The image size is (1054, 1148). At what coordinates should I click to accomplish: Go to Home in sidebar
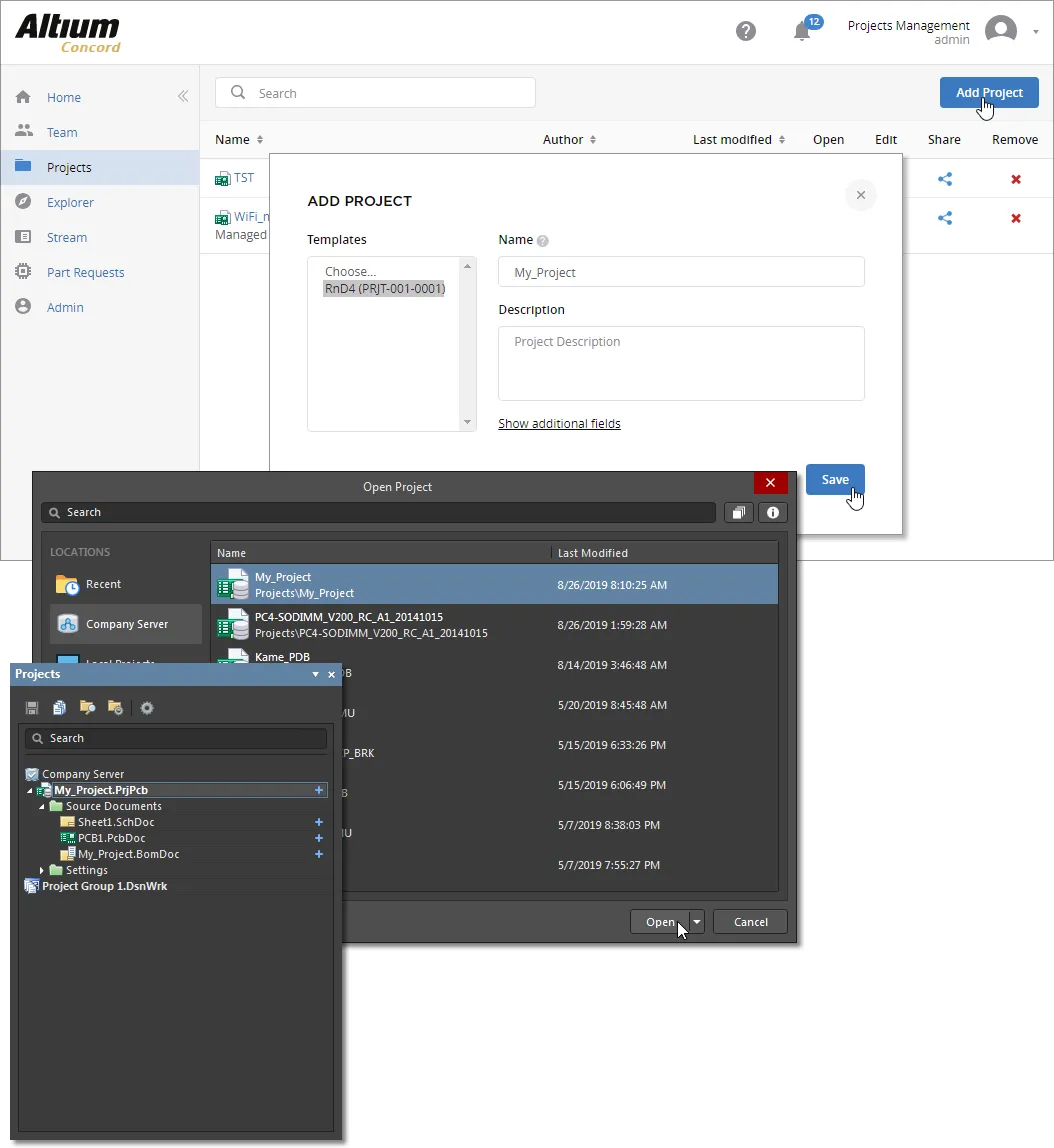(x=64, y=97)
